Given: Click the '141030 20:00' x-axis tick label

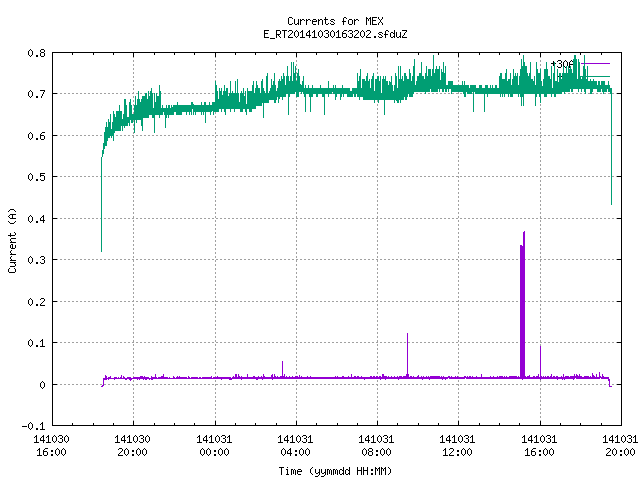Looking at the screenshot, I should point(133,446).
